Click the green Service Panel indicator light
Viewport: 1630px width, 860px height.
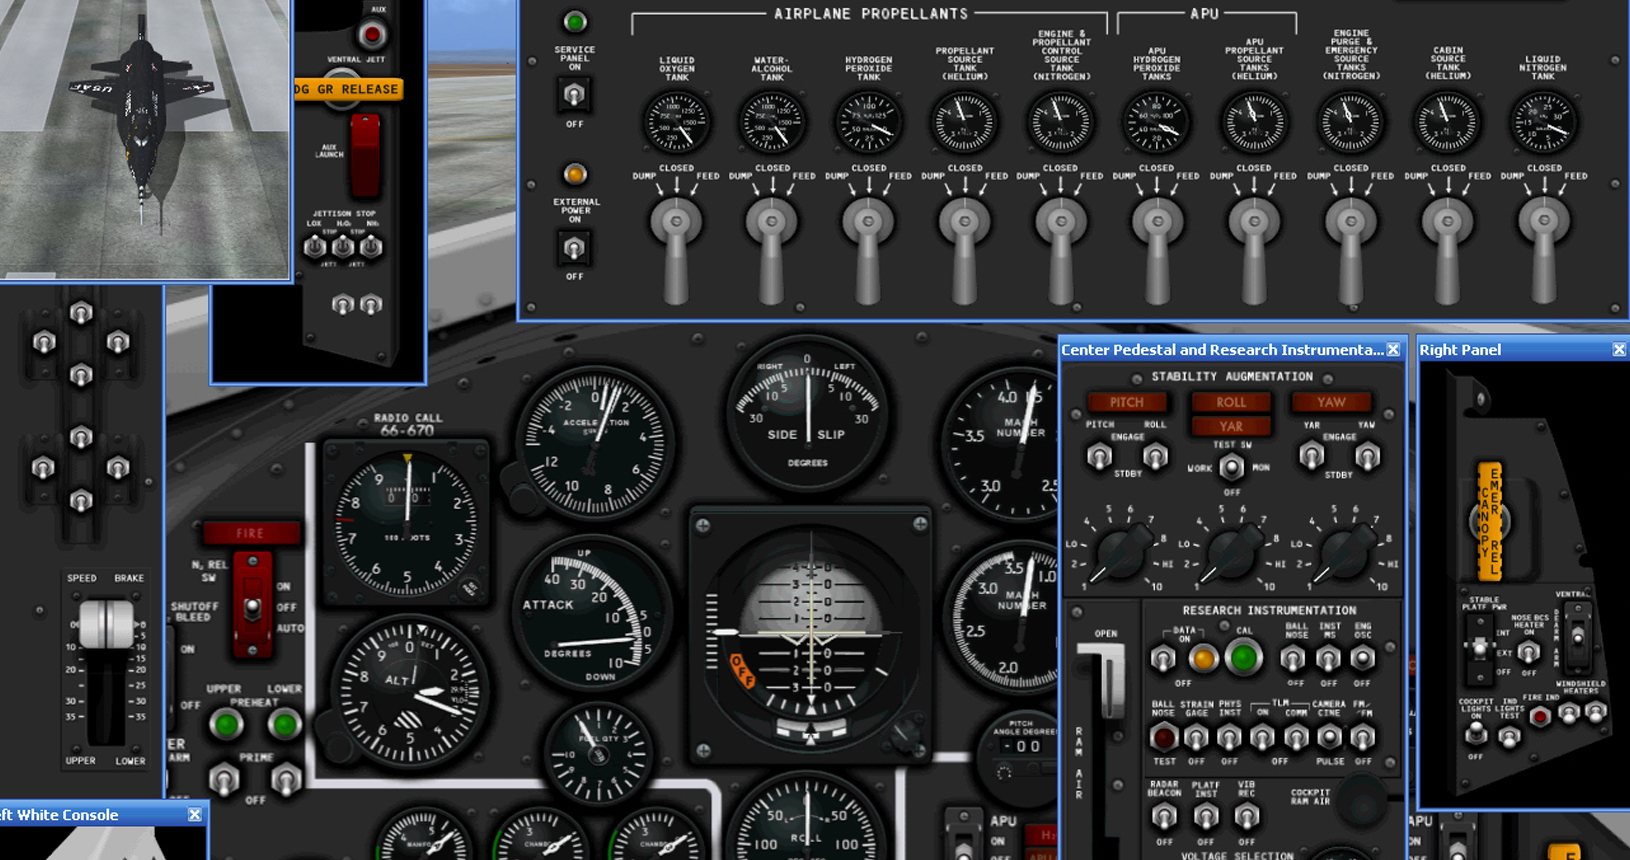tap(574, 22)
